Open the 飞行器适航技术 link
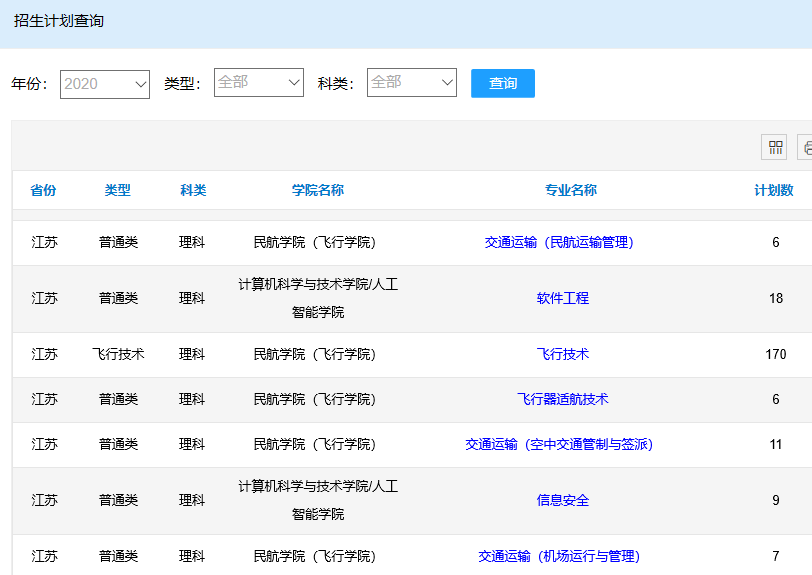812x575 pixels. click(x=563, y=399)
